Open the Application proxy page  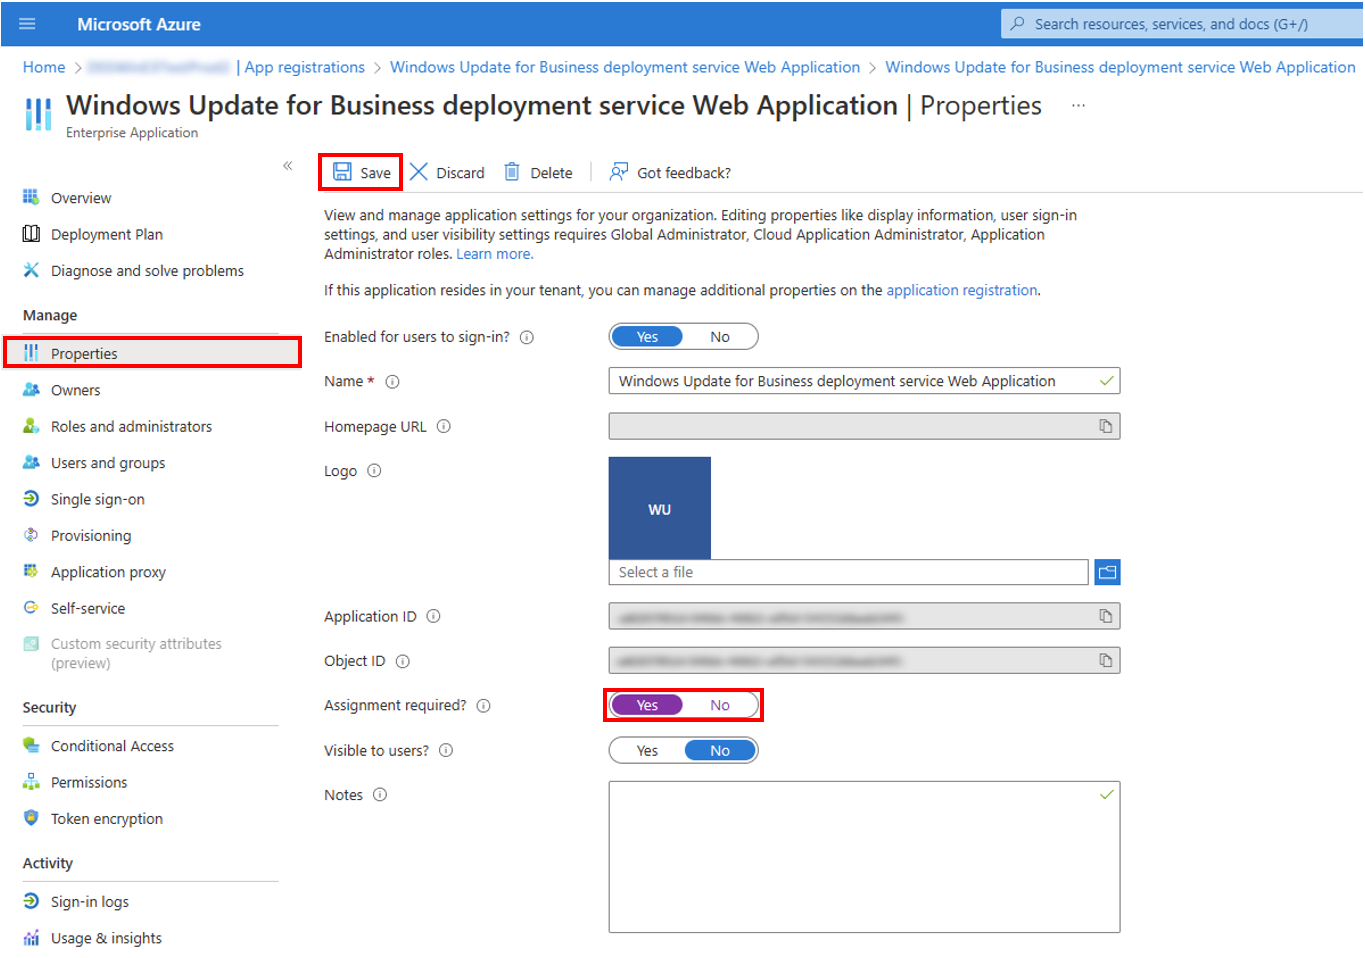tap(108, 572)
